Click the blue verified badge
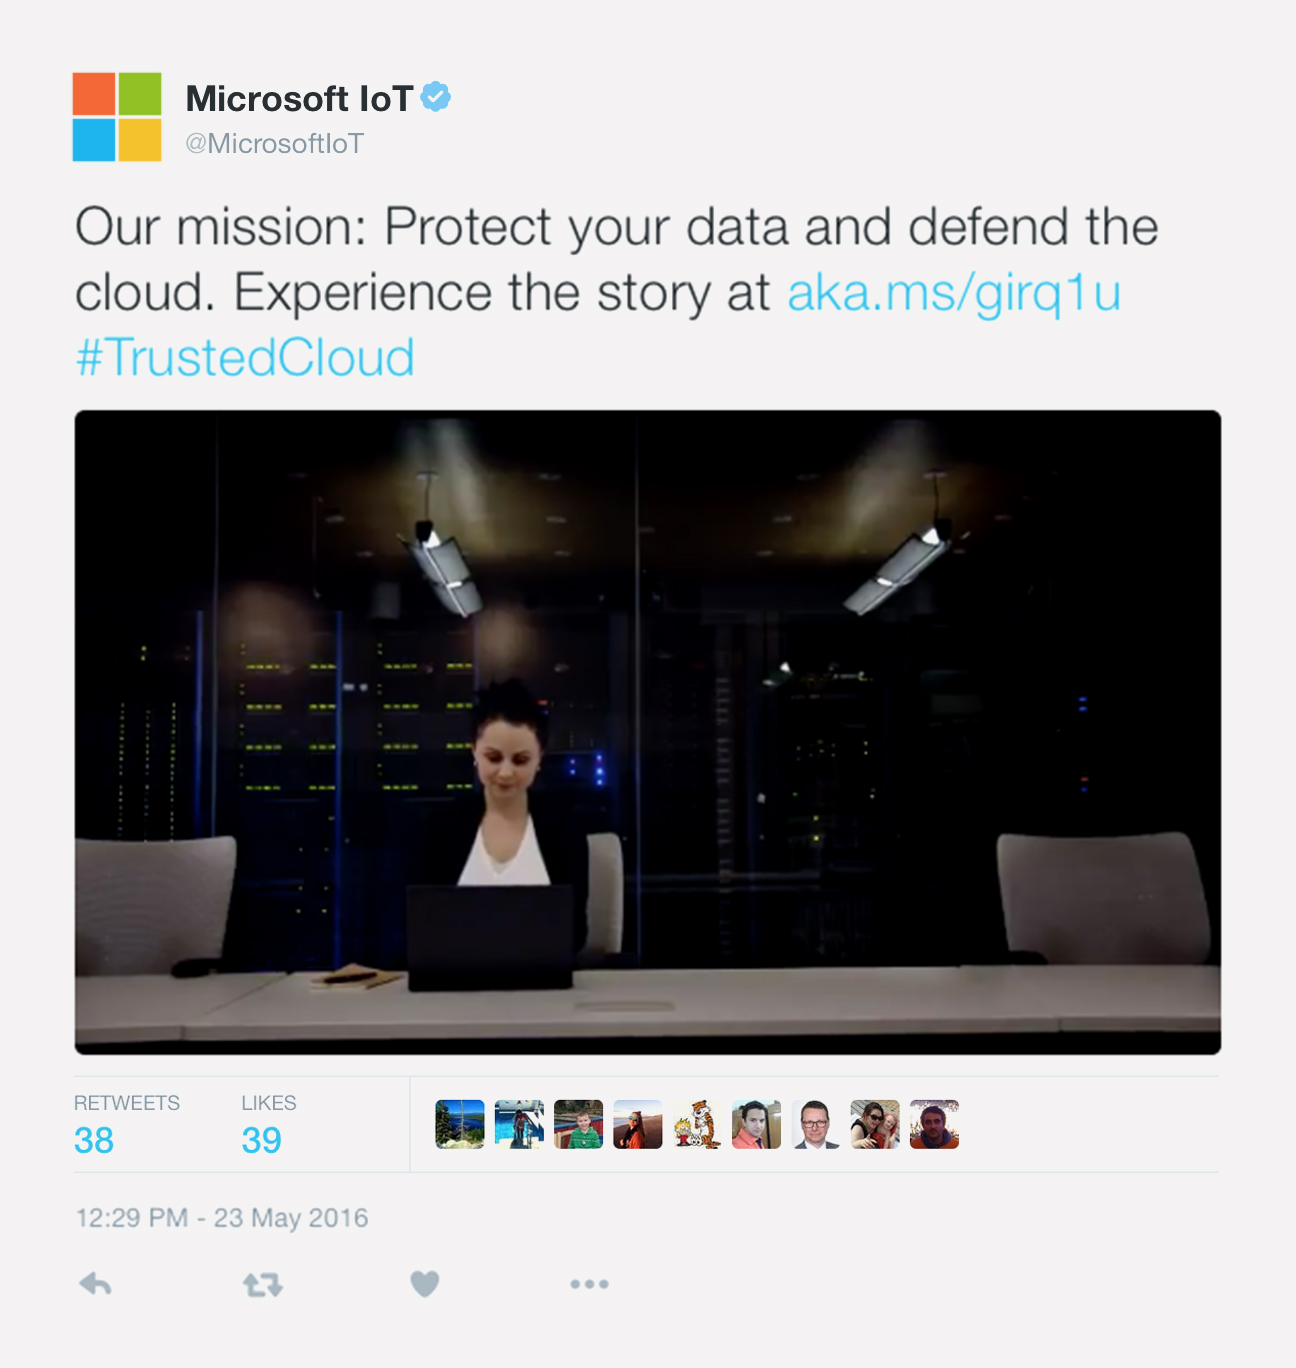This screenshot has height=1368, width=1296. coord(435,97)
